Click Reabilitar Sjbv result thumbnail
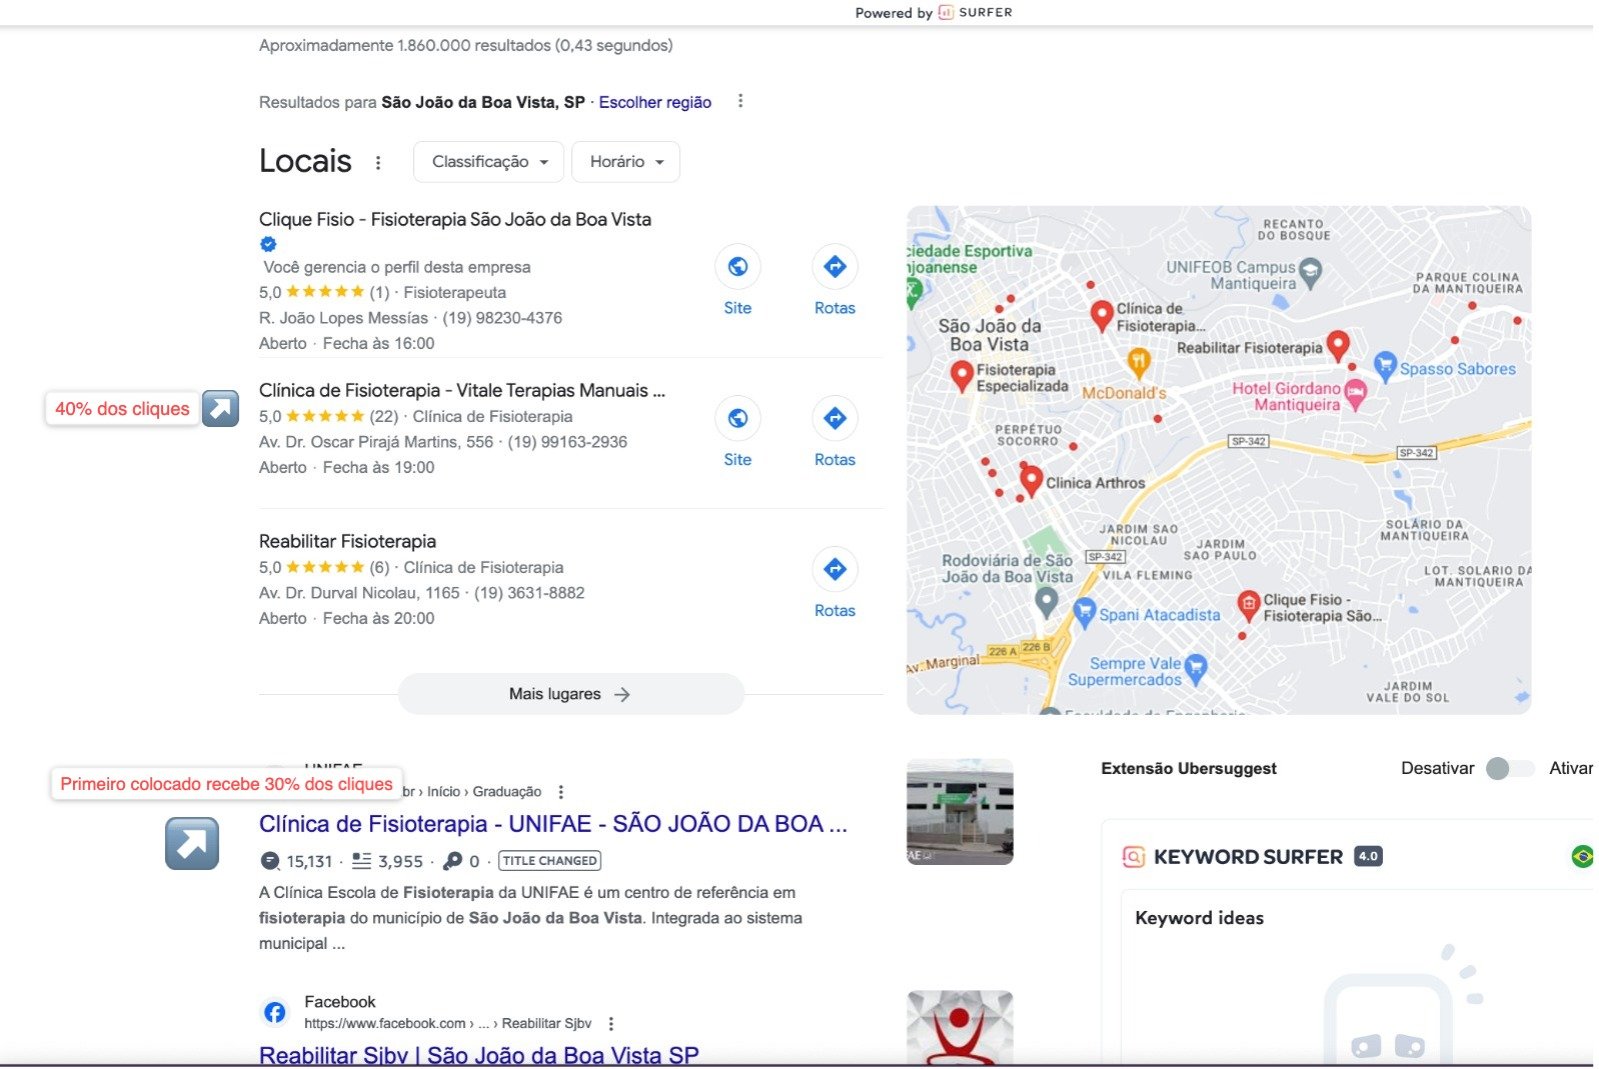This screenshot has height=1069, width=1599. 960,1028
